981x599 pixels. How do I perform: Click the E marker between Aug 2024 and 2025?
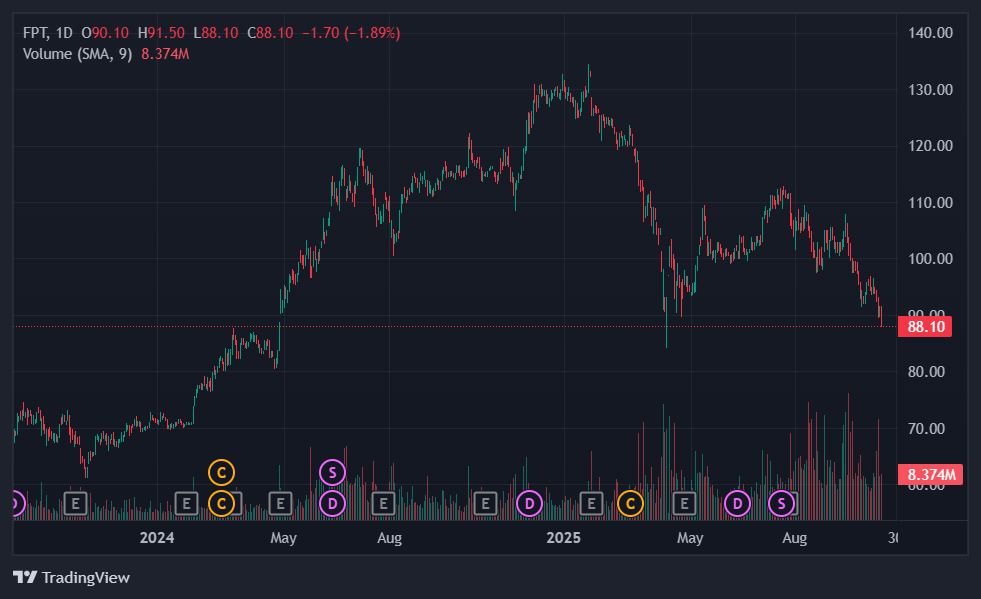click(485, 503)
